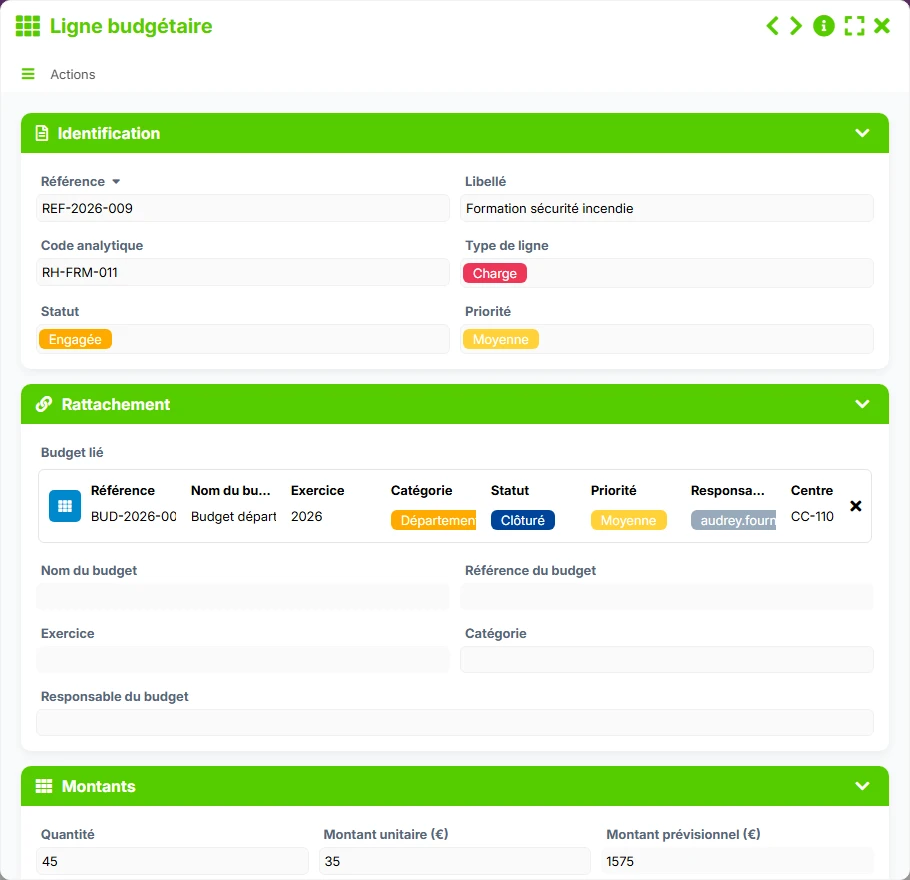Click the green grid icon beside Ligne budgétaire title
Viewport: 910px width, 880px height.
coord(27,26)
